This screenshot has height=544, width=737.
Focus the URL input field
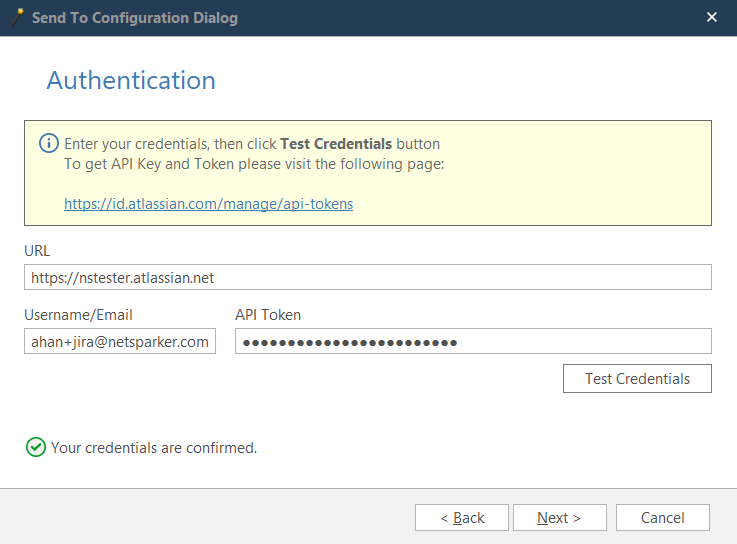(367, 277)
